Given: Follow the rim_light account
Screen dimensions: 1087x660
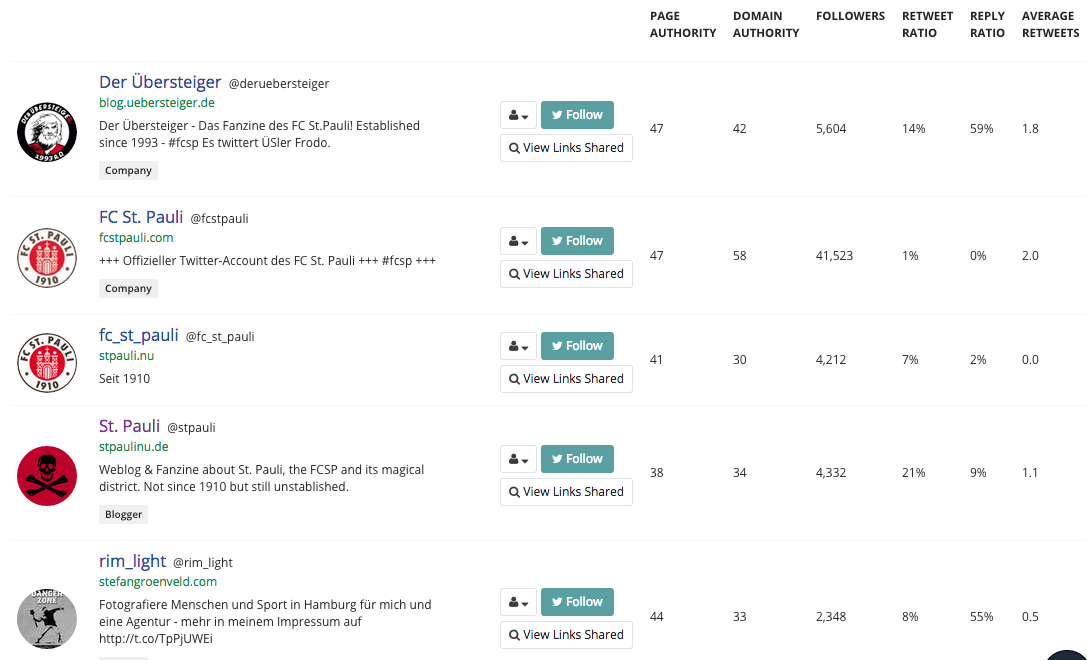Looking at the screenshot, I should pyautogui.click(x=577, y=602).
